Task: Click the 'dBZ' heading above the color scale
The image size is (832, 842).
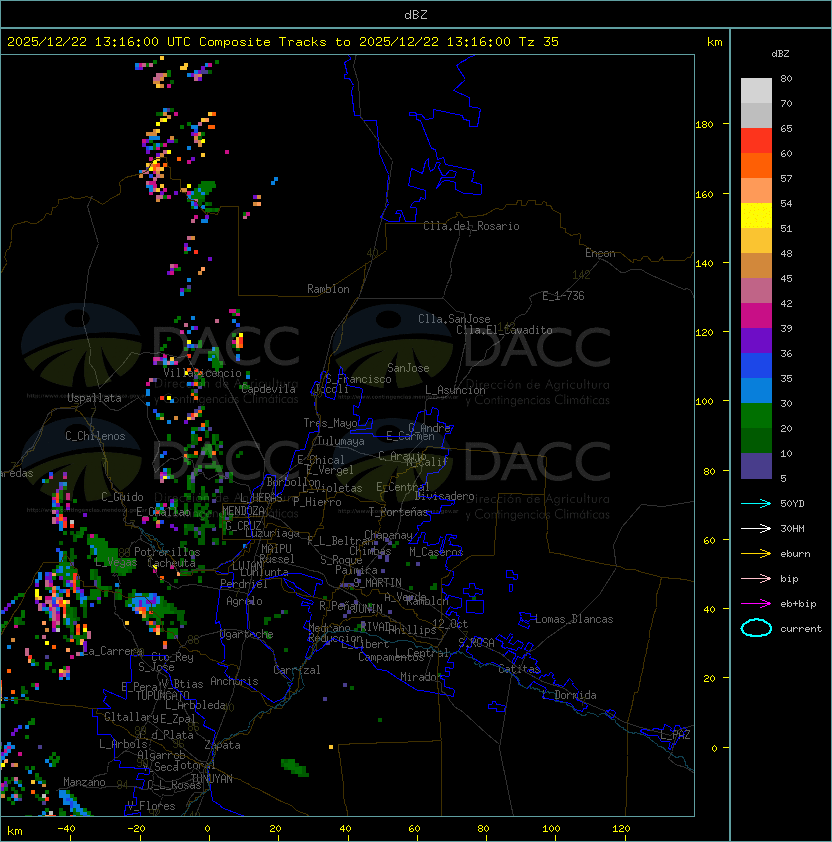Action: tap(780, 54)
